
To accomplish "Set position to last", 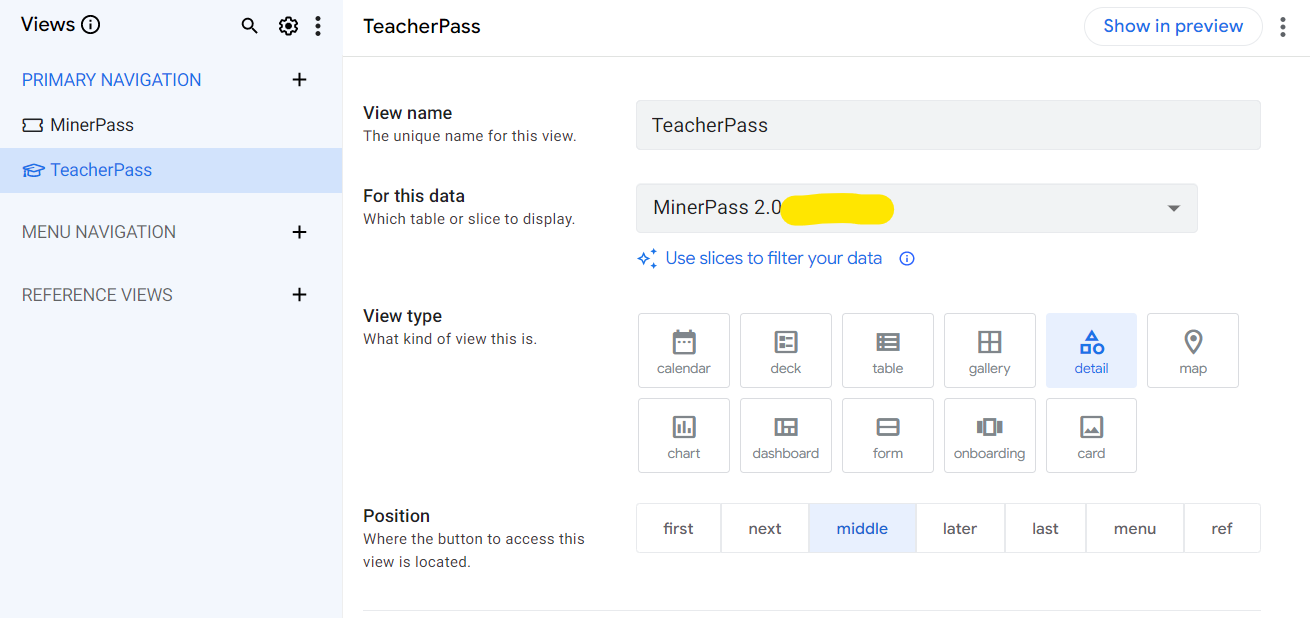I will (x=1045, y=528).
